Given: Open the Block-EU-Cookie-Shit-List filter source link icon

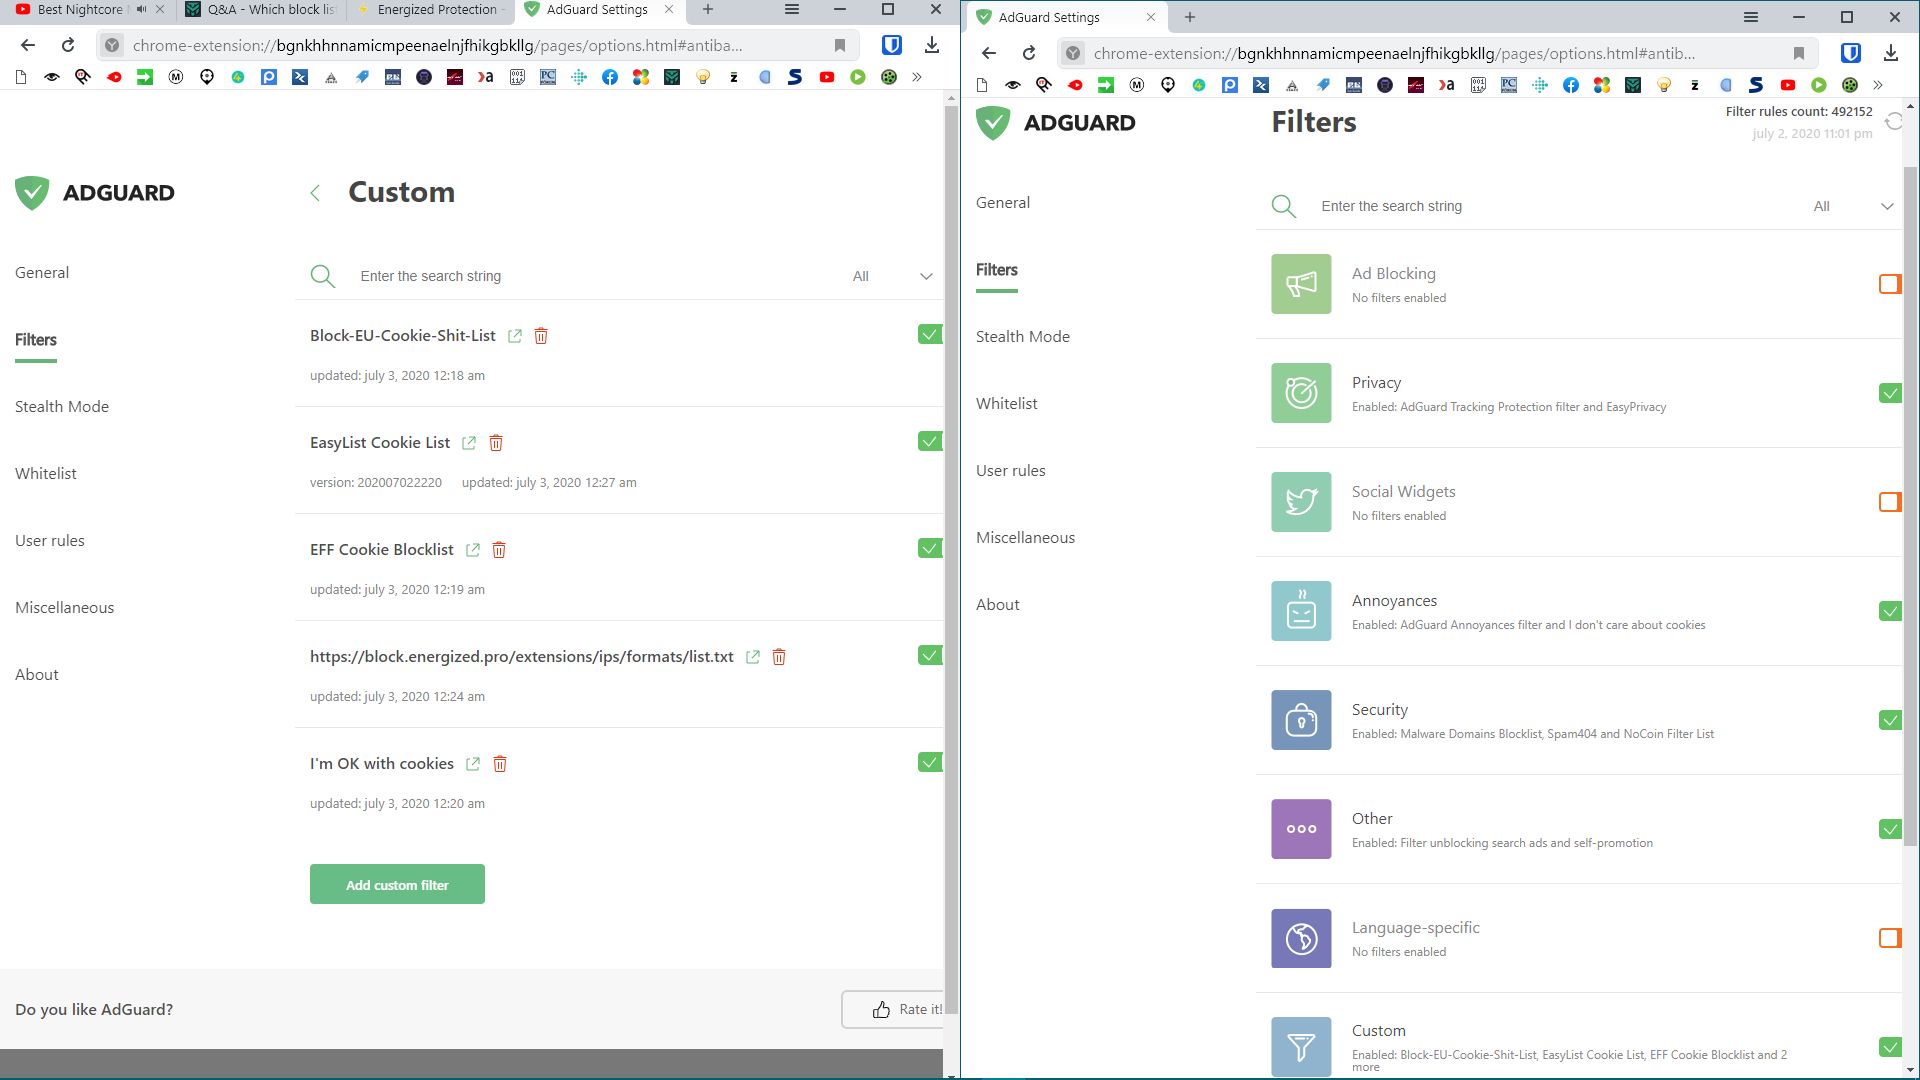Looking at the screenshot, I should 515,336.
